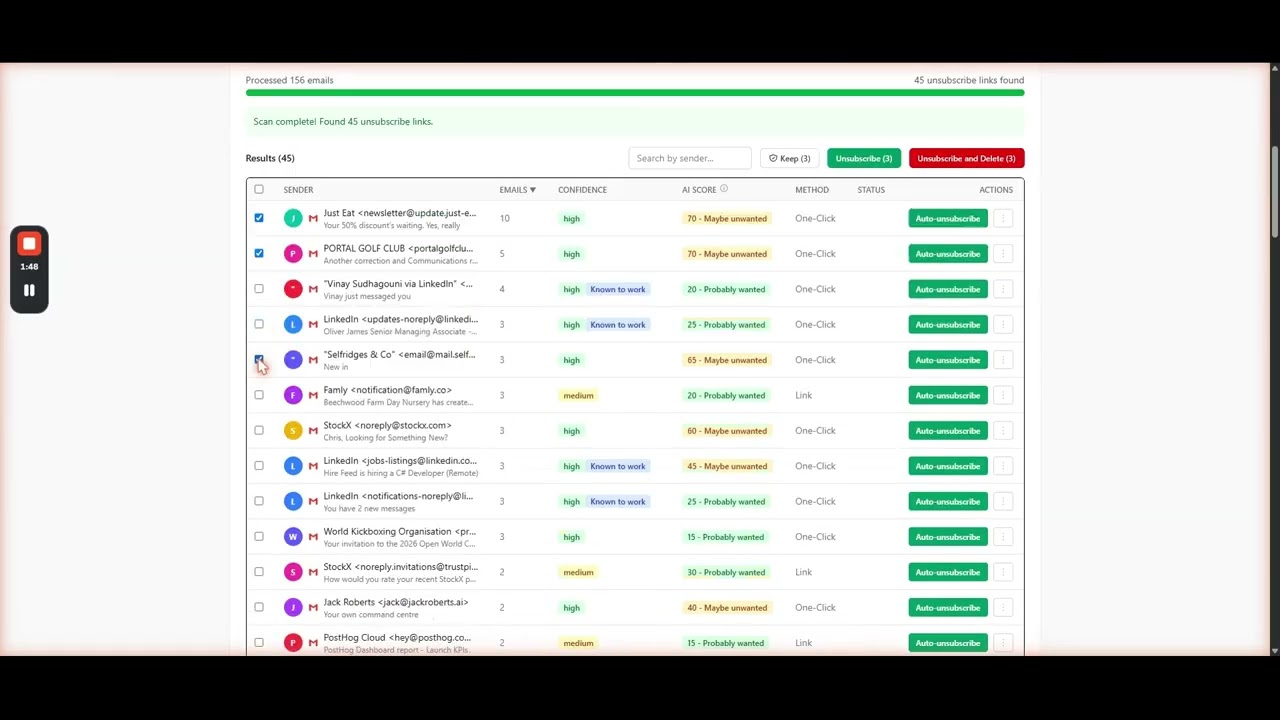The height and width of the screenshot is (720, 1280).
Task: Sort by the Status column header
Action: [871, 189]
